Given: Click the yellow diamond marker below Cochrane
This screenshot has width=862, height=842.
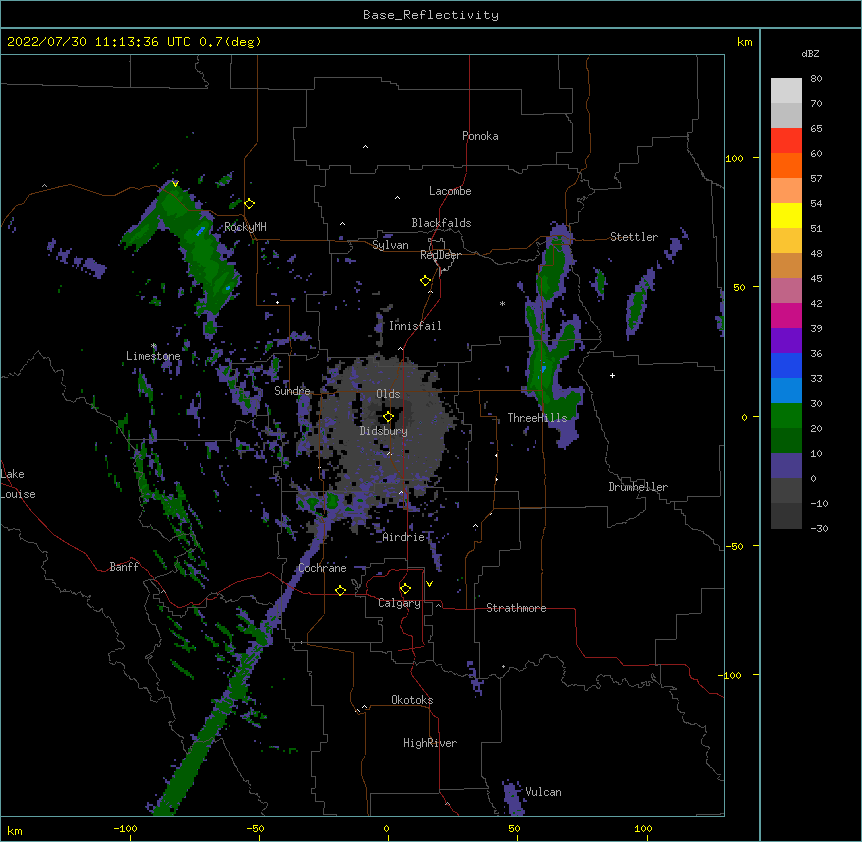Looking at the screenshot, I should (x=340, y=590).
